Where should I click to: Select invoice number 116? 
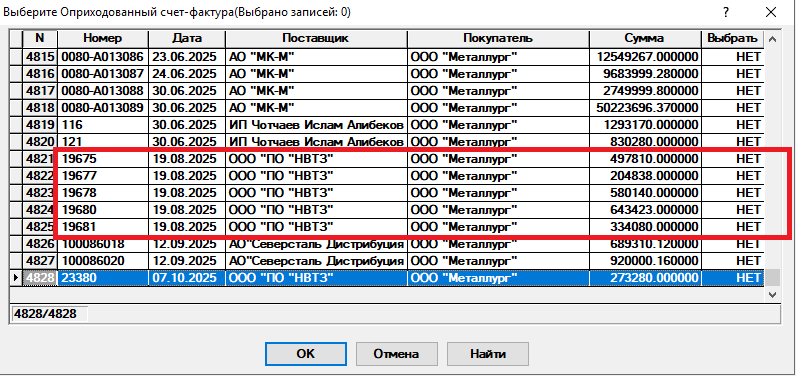pyautogui.click(x=103, y=125)
